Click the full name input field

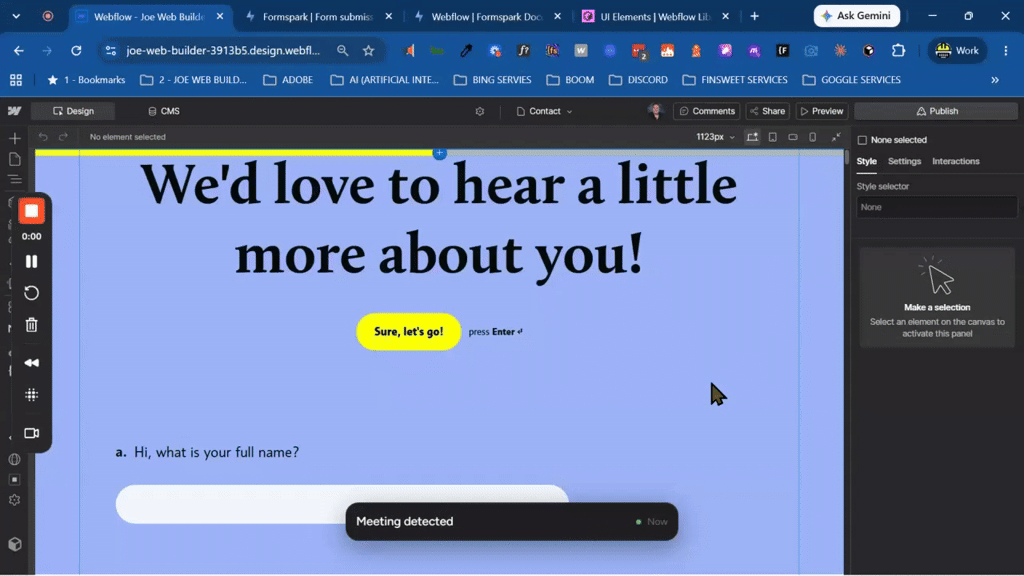[x=342, y=504]
